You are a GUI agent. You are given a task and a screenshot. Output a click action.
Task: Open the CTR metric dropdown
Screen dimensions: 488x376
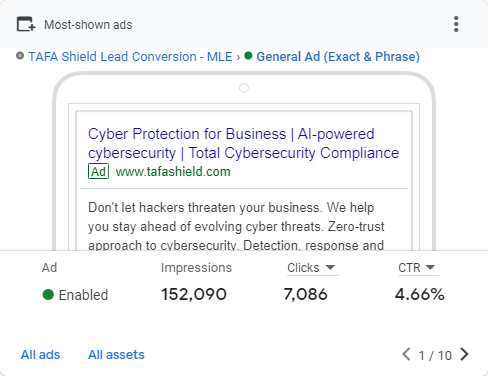click(x=417, y=268)
